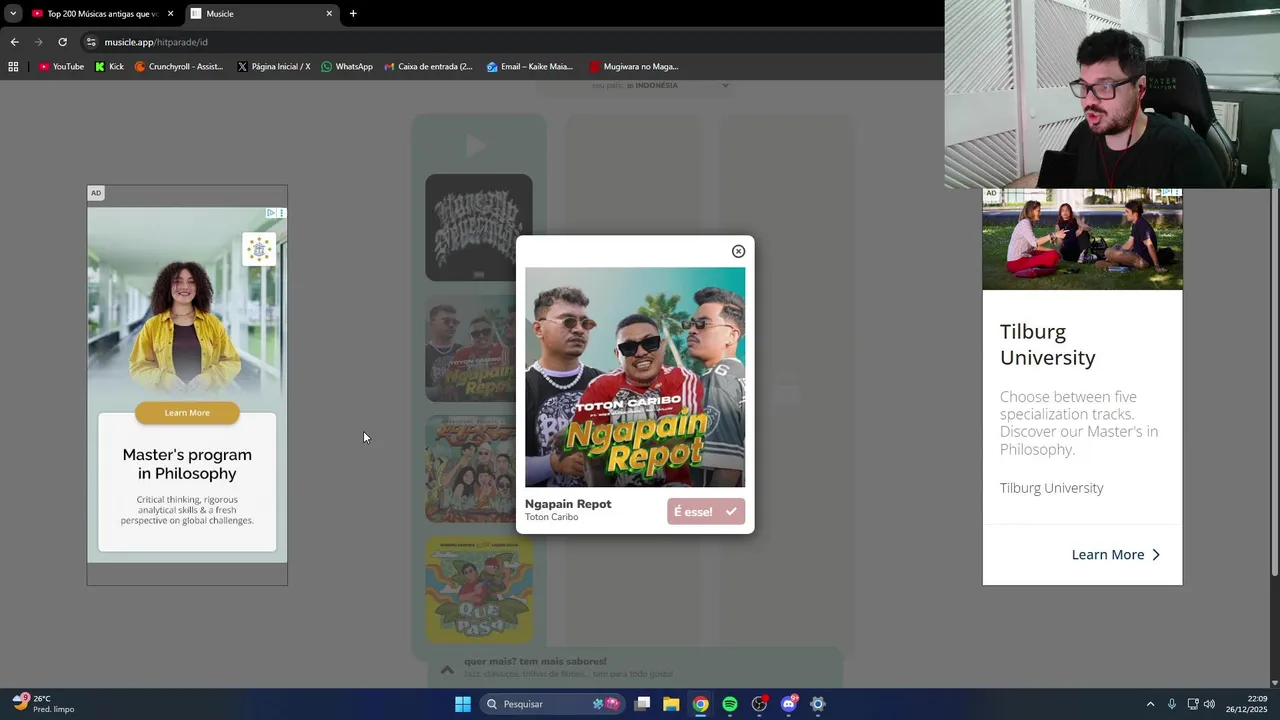
Task: Open the WhatsApp bookmark
Action: [x=347, y=67]
